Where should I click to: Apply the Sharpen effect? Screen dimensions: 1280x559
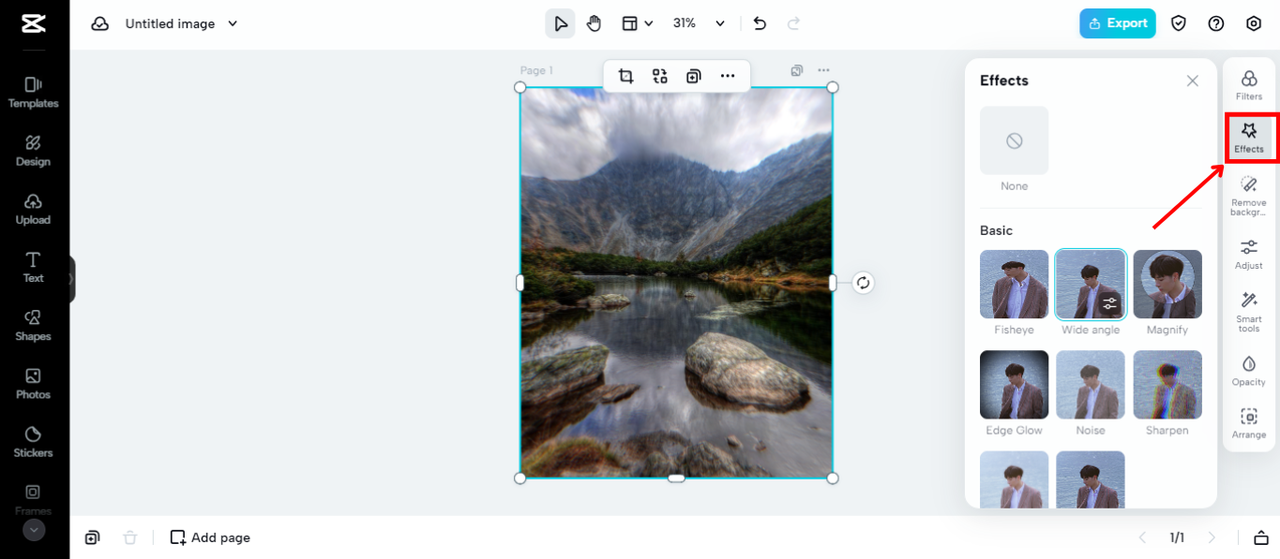click(x=1167, y=384)
